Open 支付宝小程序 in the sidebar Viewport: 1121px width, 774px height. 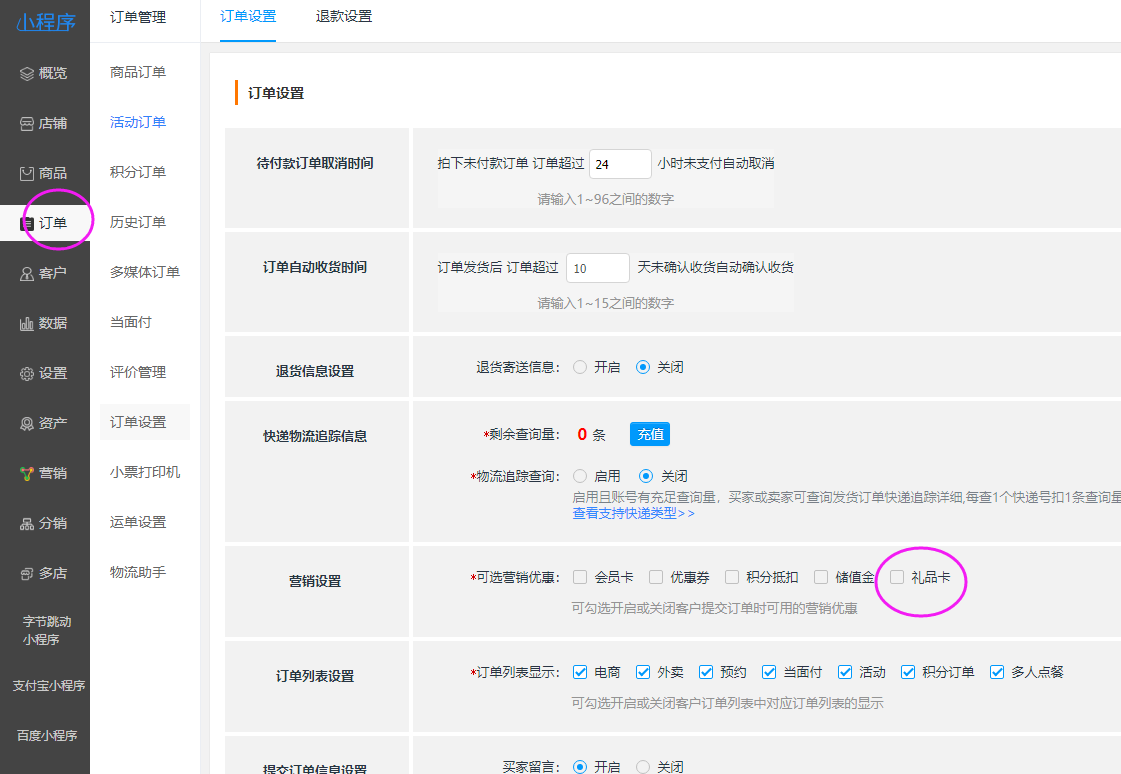(44, 686)
